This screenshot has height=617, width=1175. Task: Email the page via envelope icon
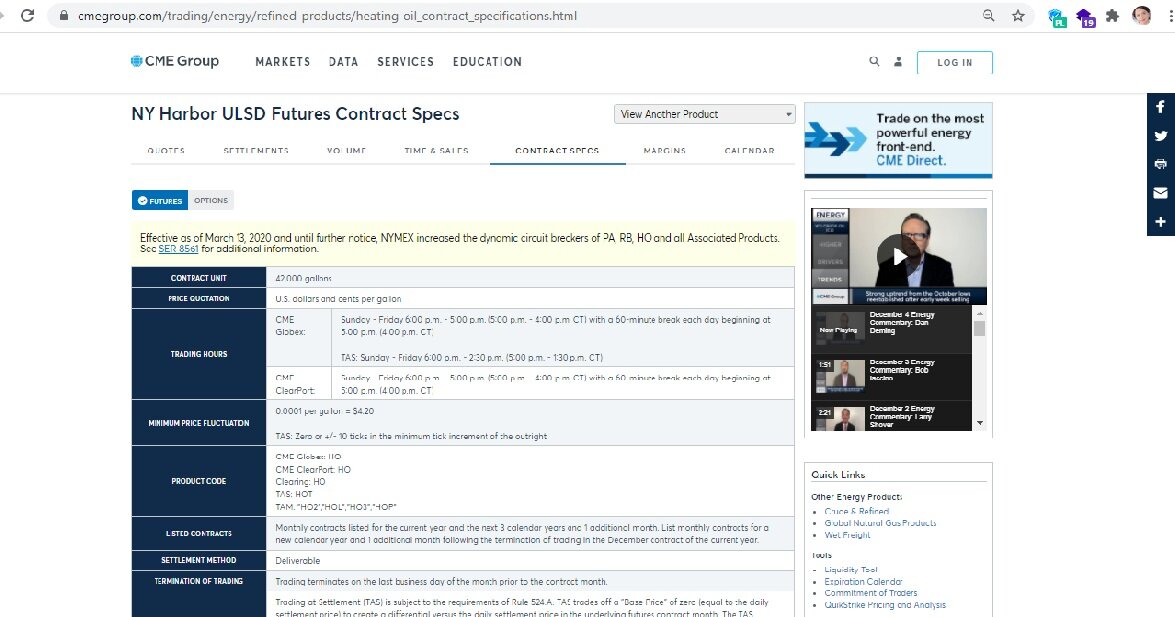coord(1160,193)
